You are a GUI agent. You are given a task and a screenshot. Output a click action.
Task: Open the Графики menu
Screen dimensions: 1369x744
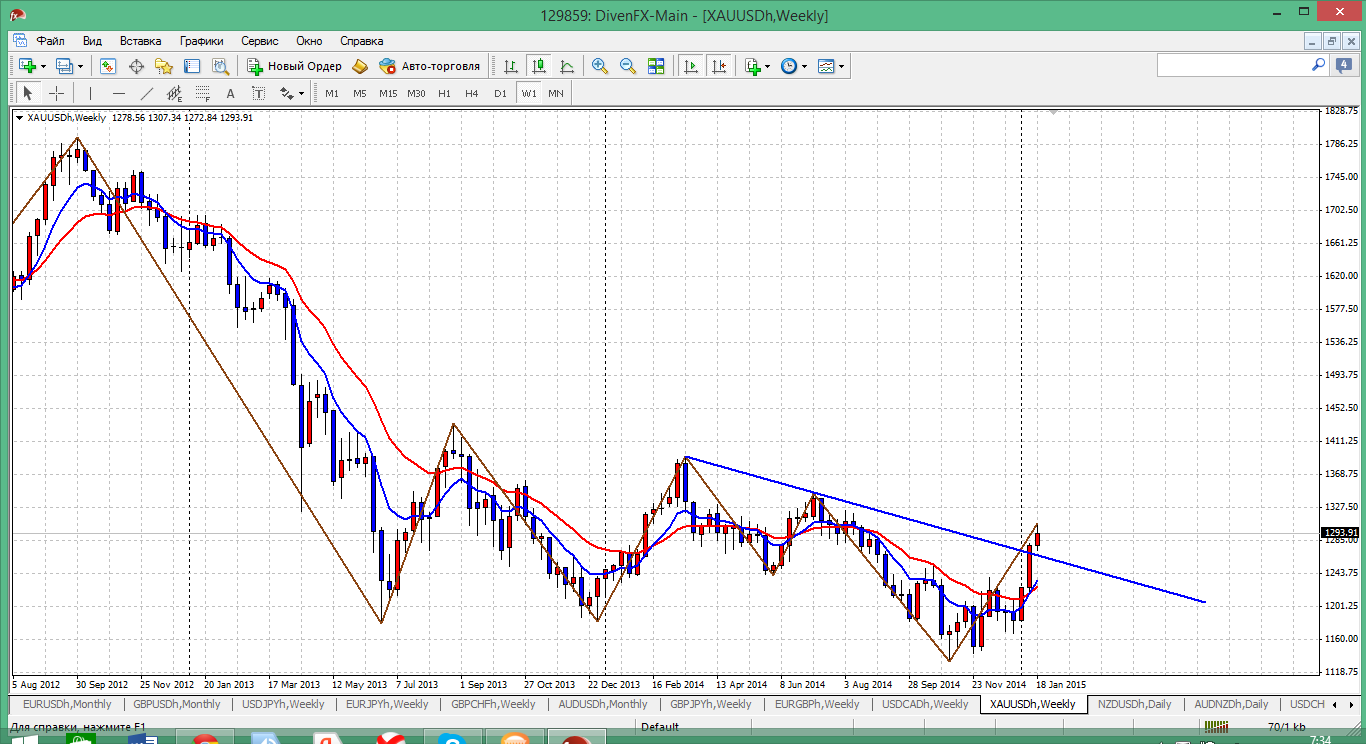click(x=201, y=41)
